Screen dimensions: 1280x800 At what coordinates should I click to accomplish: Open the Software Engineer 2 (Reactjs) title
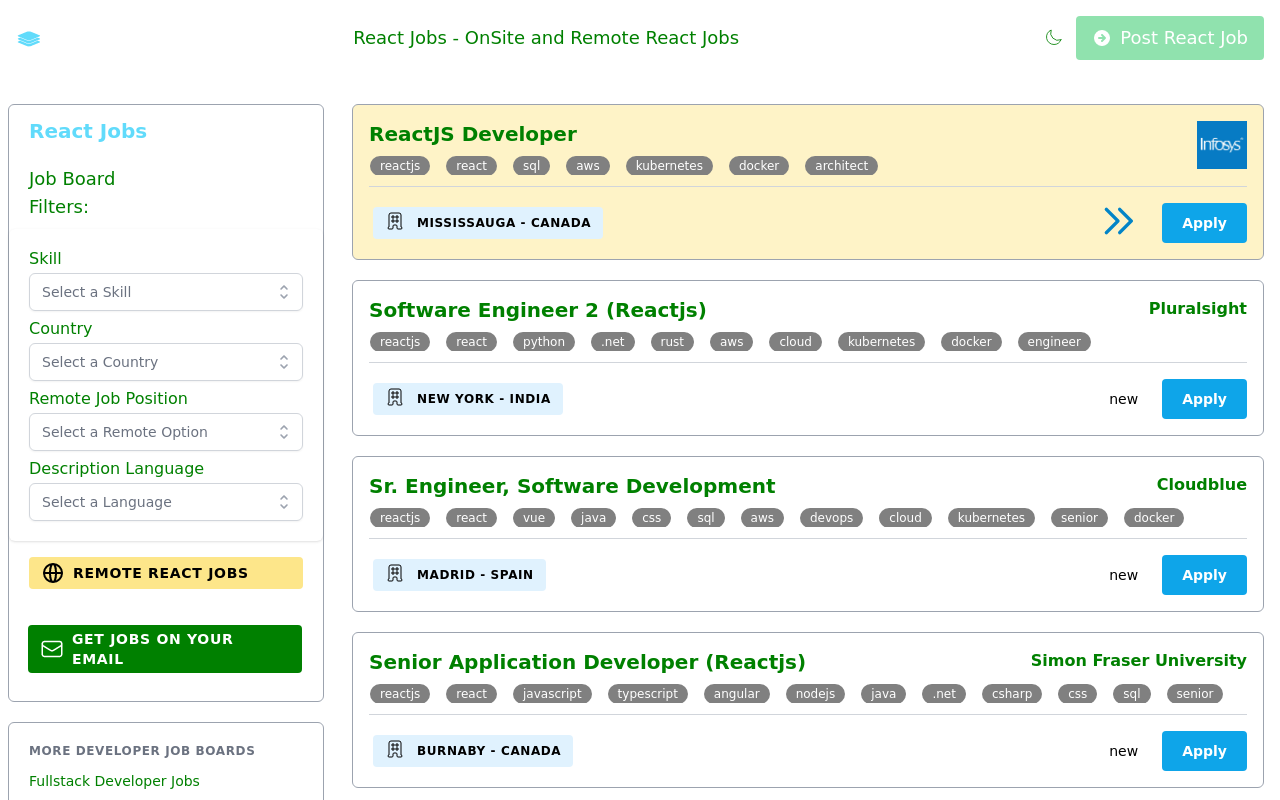(538, 310)
